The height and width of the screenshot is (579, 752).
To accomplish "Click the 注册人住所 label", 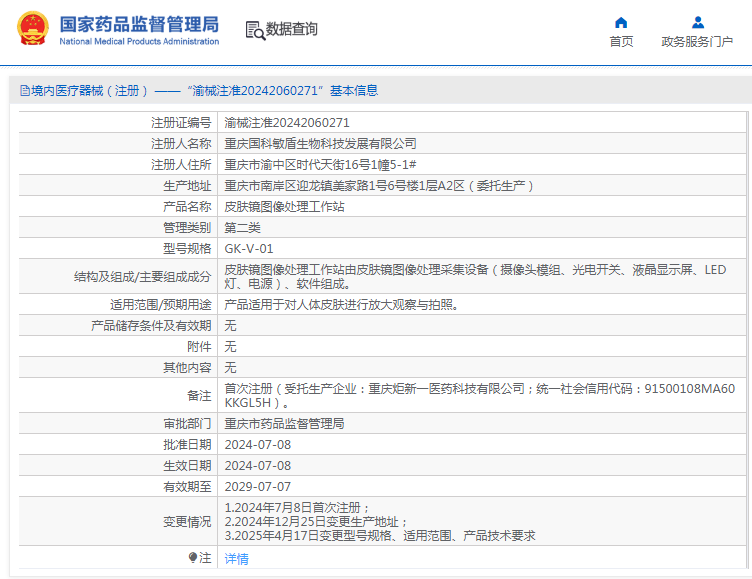I will point(181,165).
